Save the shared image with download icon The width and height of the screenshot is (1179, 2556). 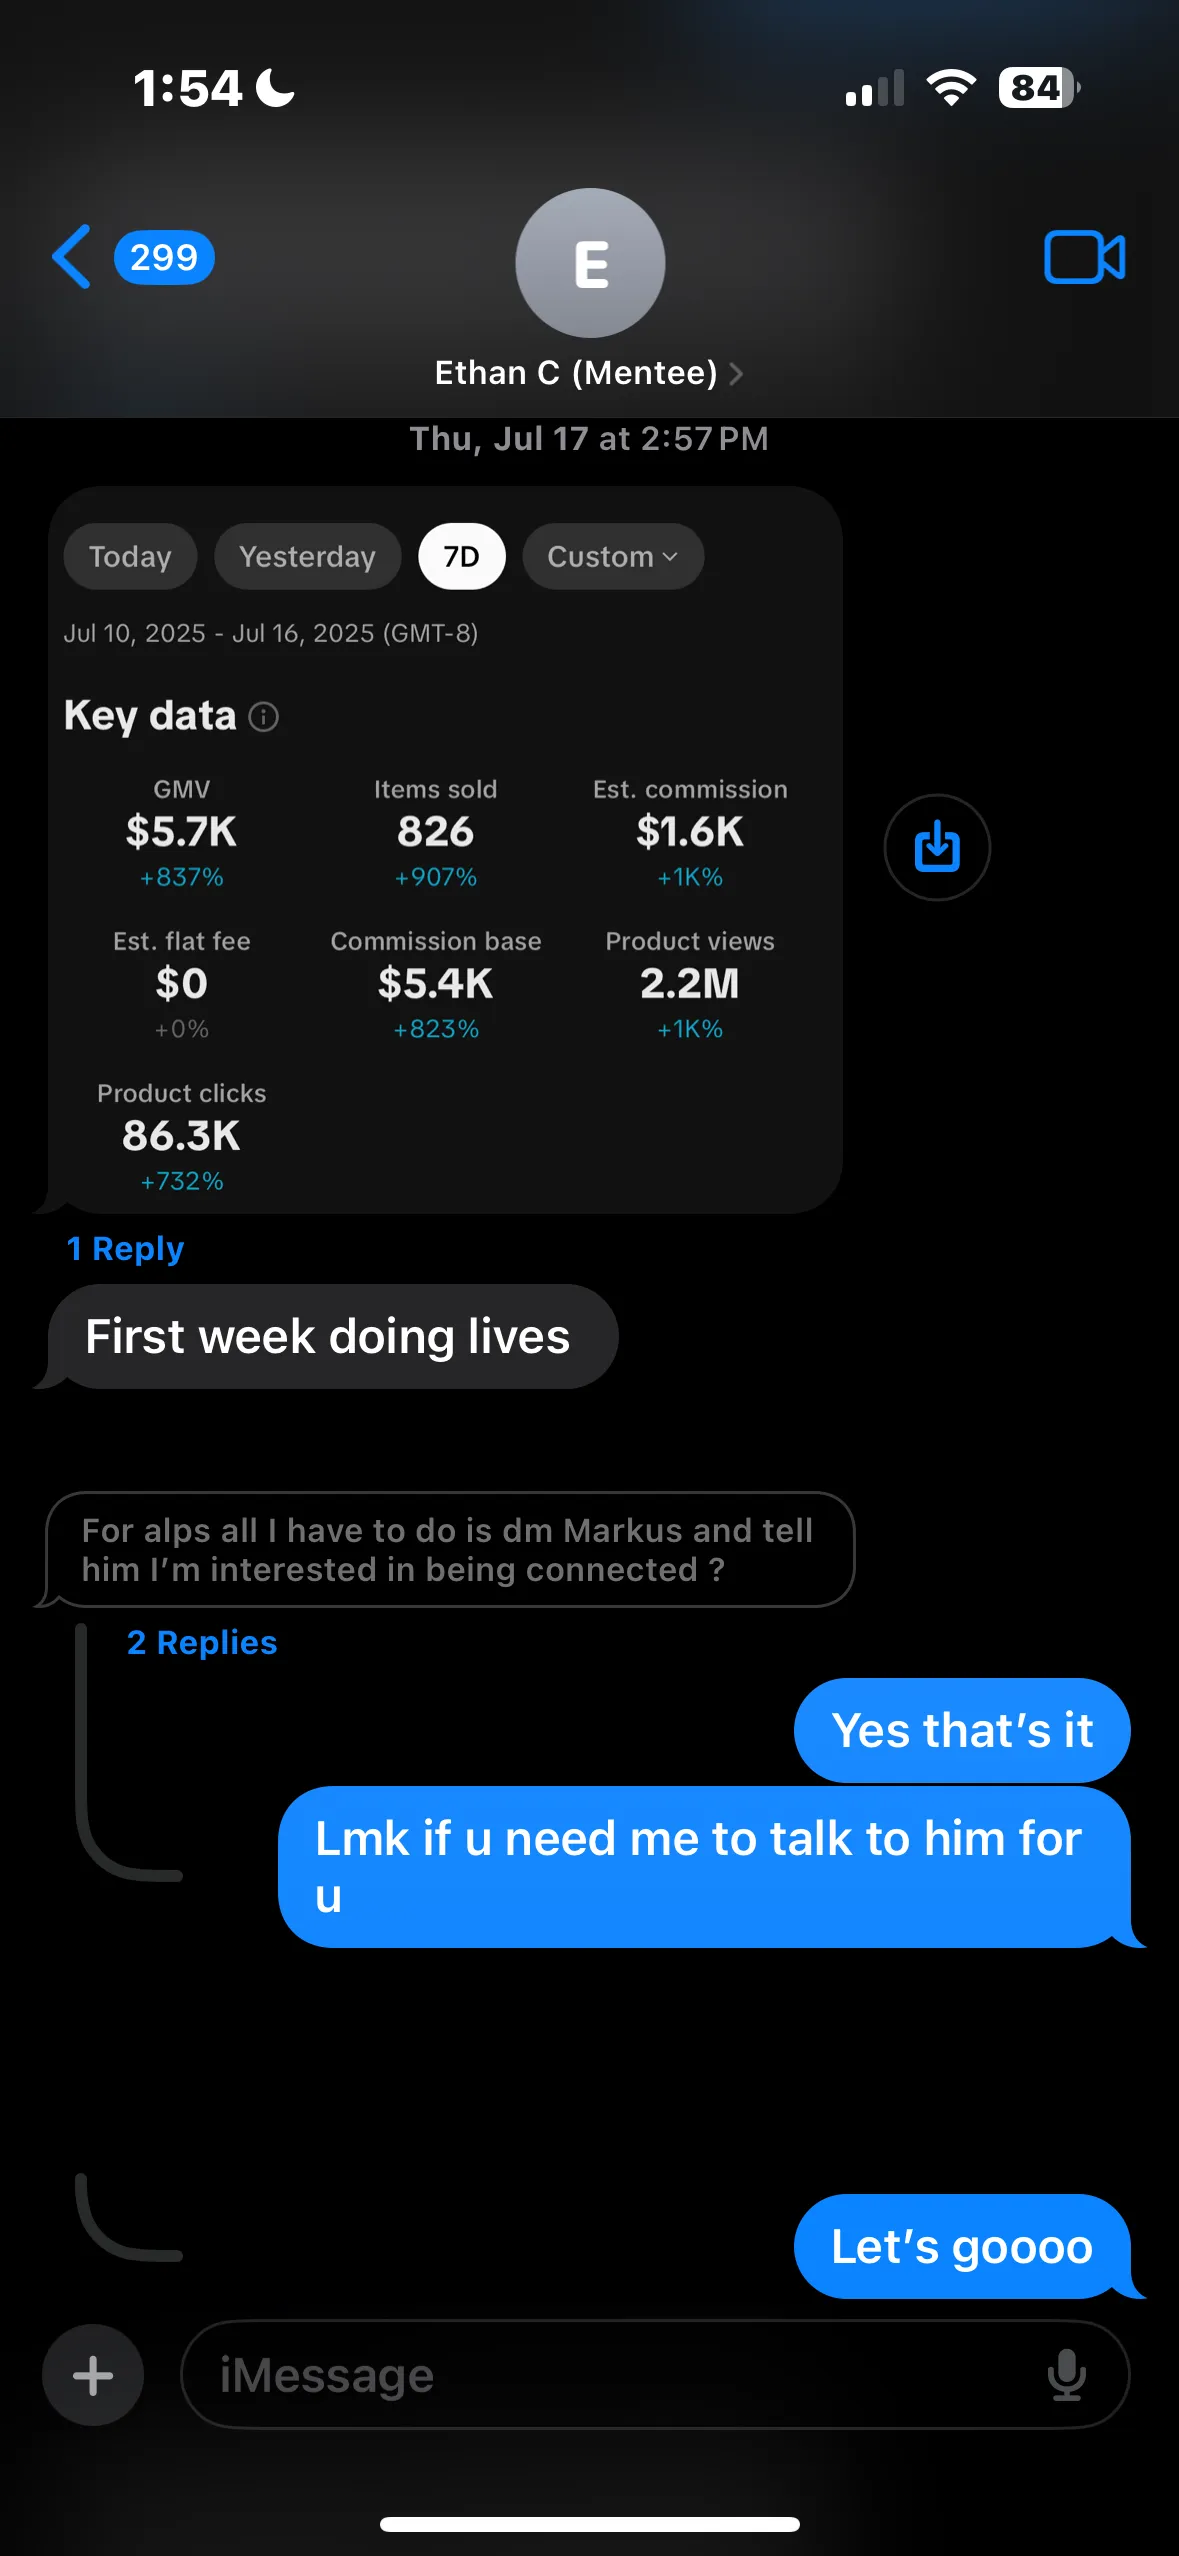click(x=937, y=847)
